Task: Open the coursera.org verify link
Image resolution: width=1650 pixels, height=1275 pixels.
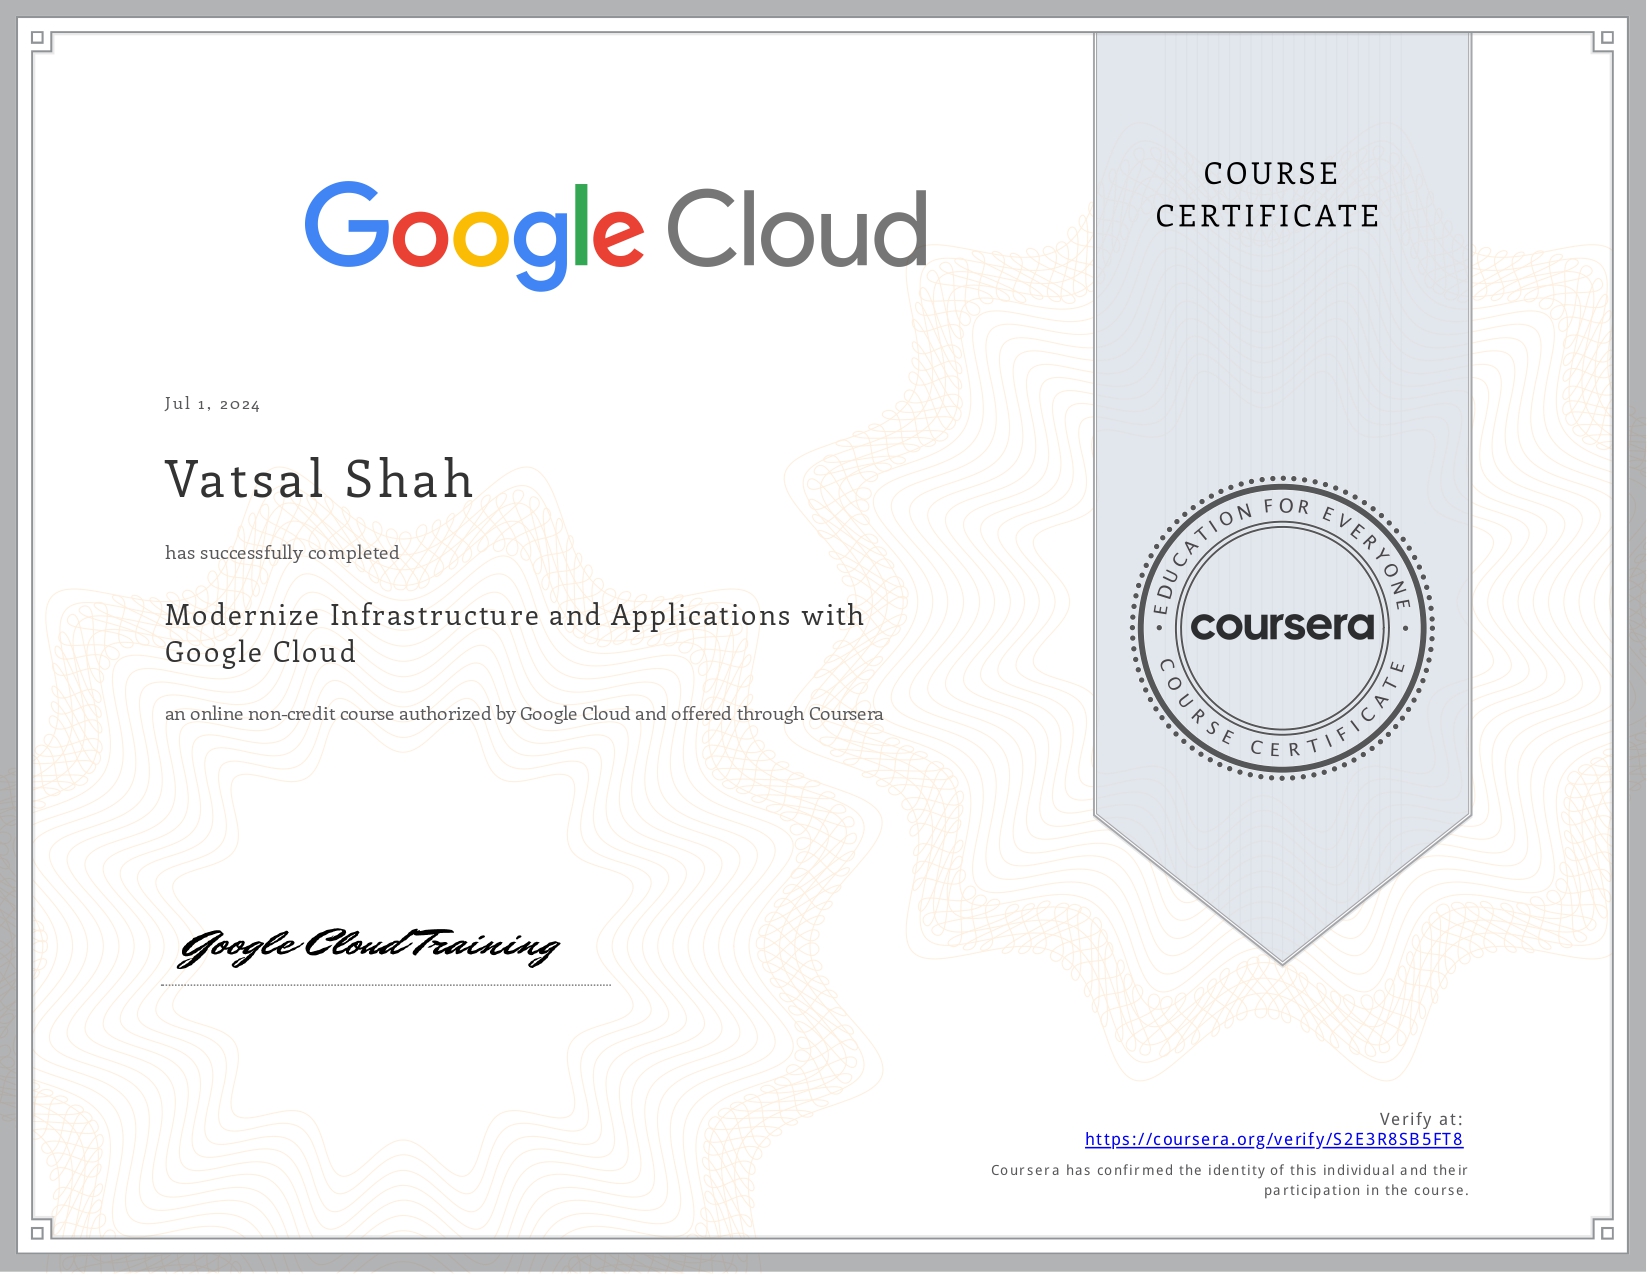Action: 1273,1139
